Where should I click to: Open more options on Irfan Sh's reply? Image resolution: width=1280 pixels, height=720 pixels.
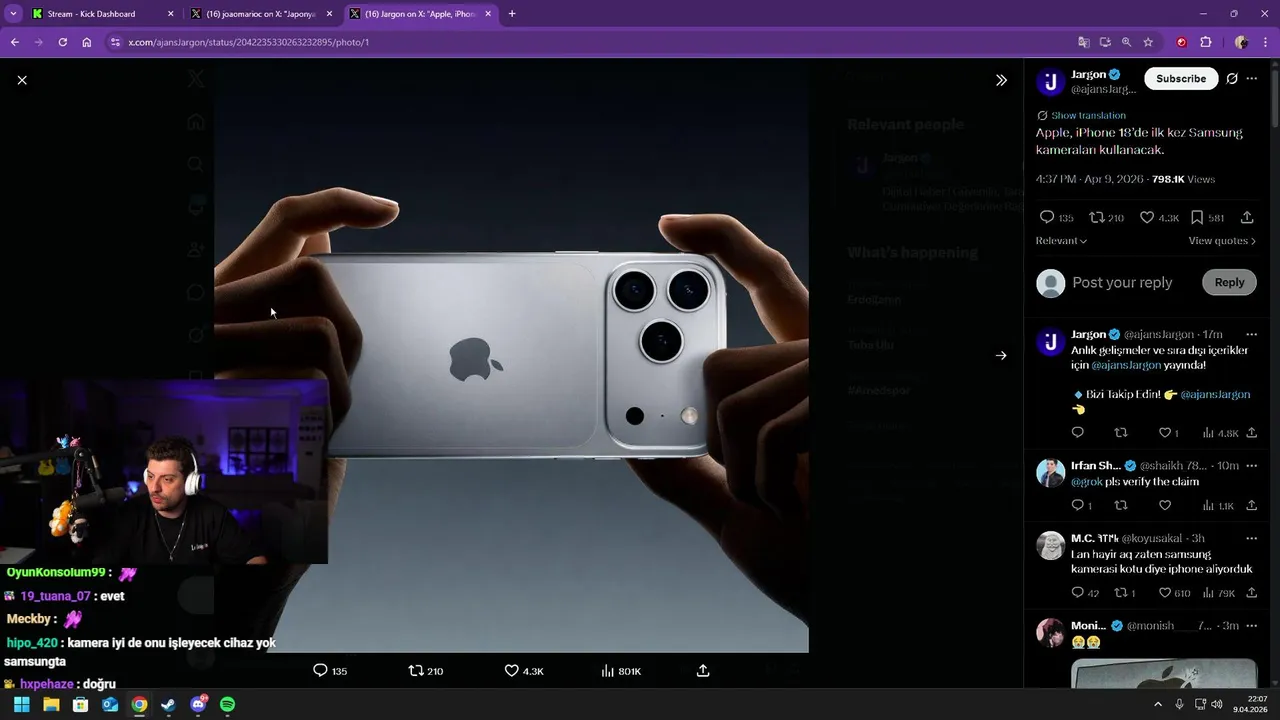coord(1252,465)
